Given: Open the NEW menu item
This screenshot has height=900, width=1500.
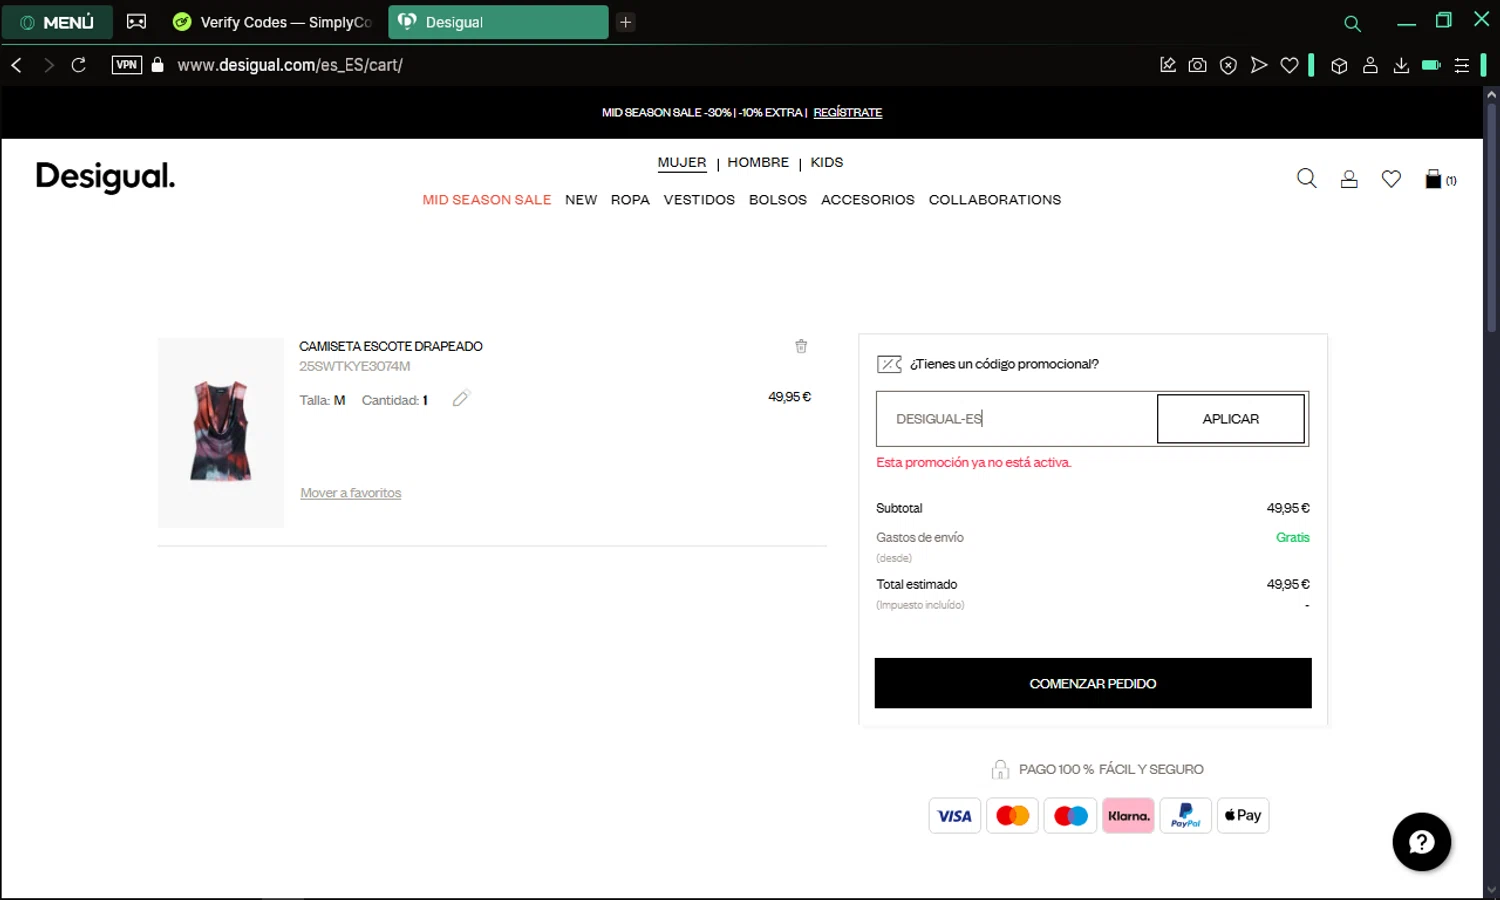Looking at the screenshot, I should 581,200.
